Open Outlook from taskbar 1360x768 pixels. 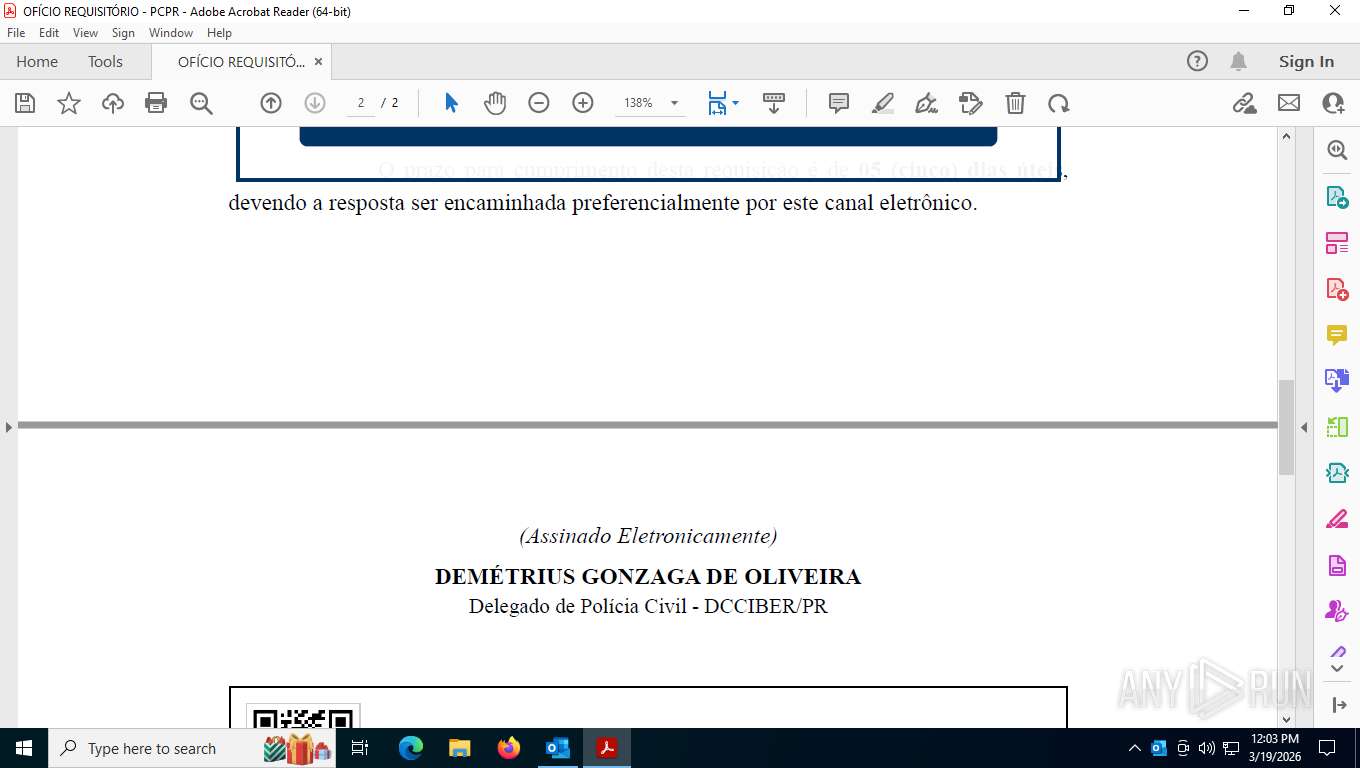click(x=558, y=748)
